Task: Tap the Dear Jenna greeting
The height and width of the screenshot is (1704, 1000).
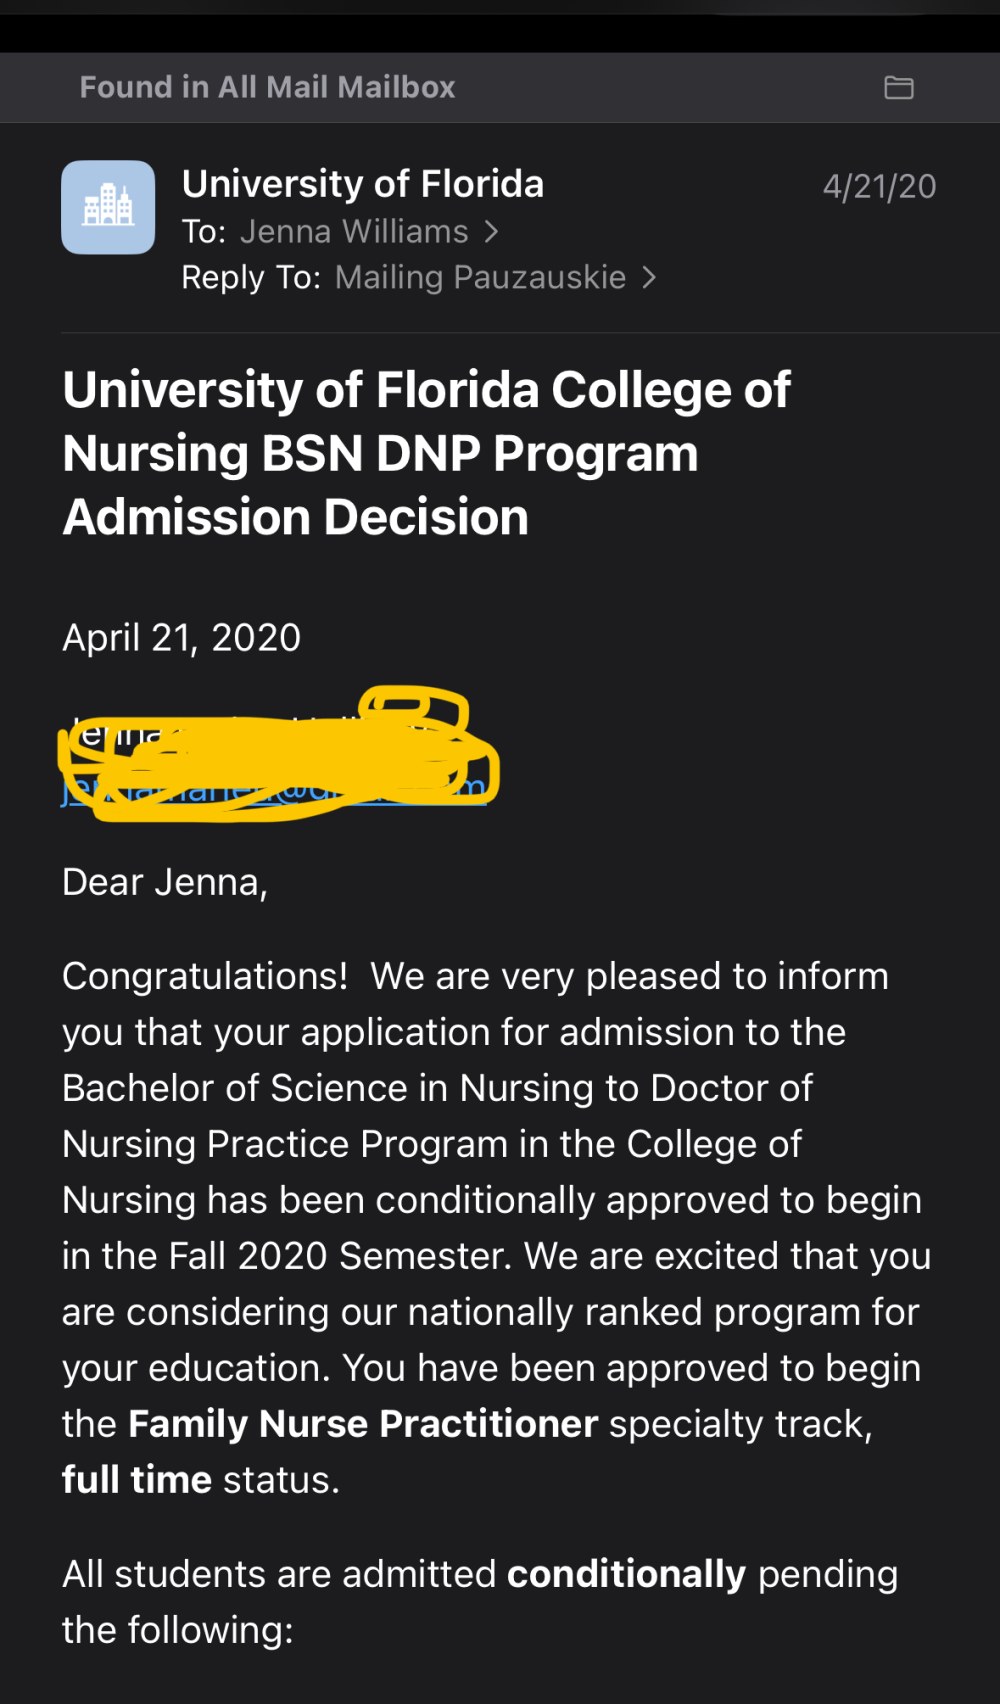Action: click(x=165, y=882)
